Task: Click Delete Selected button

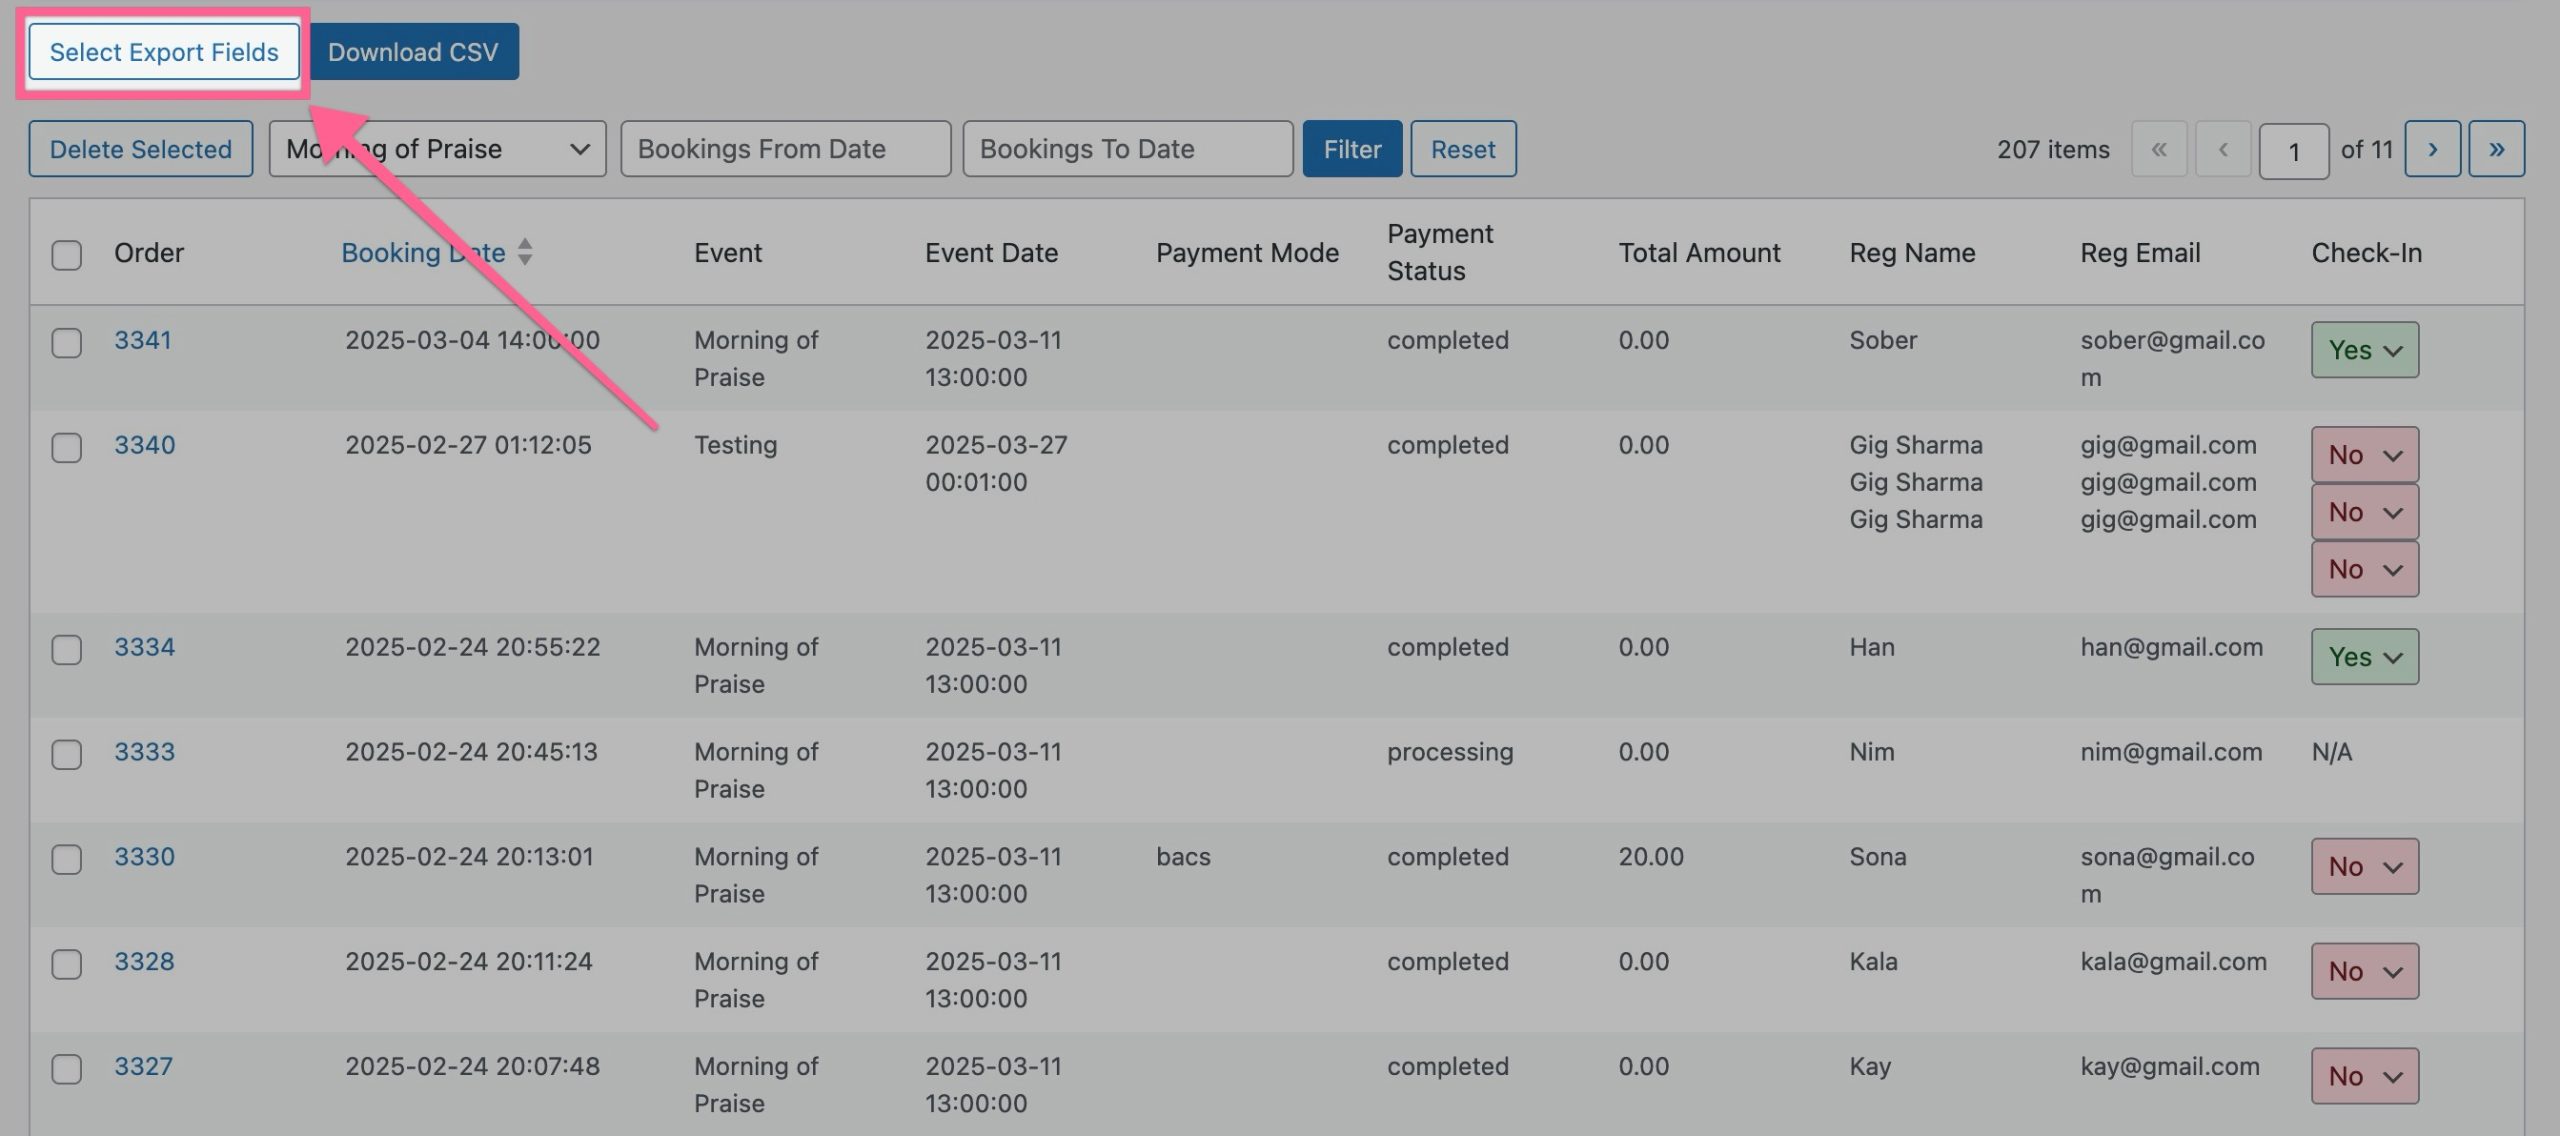Action: 141,149
